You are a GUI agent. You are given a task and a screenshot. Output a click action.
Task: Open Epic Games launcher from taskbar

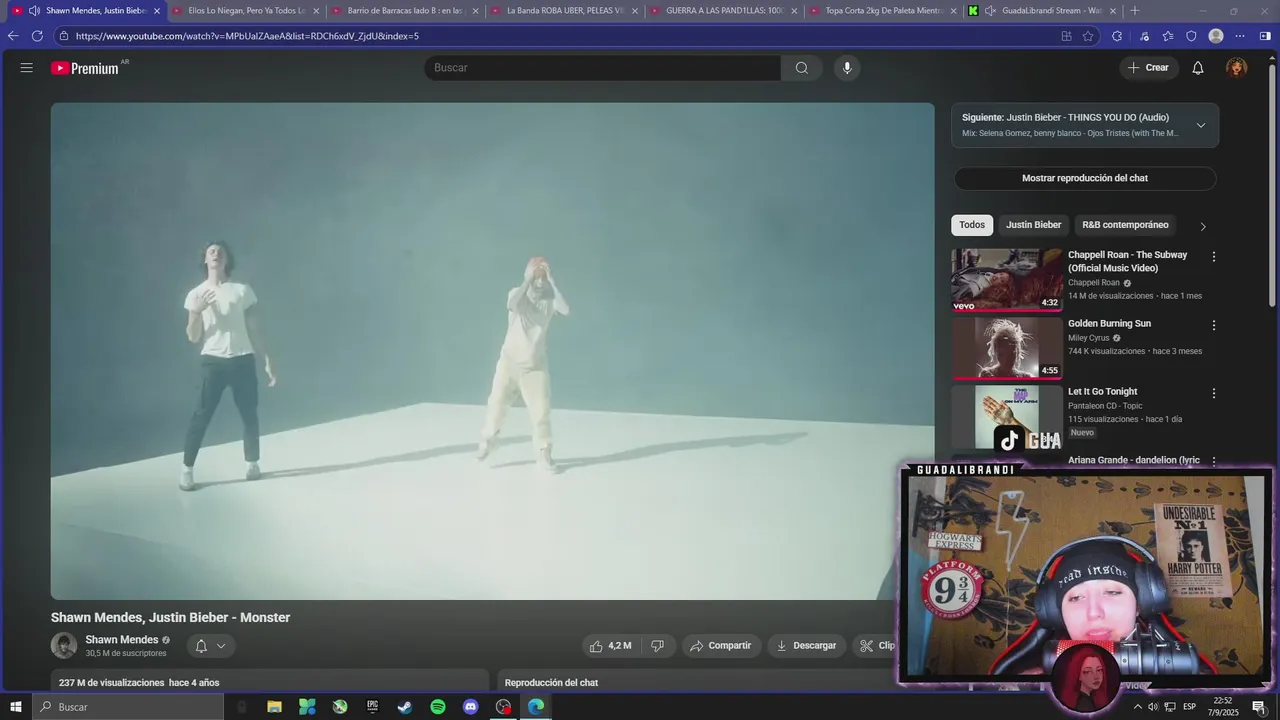tap(373, 707)
